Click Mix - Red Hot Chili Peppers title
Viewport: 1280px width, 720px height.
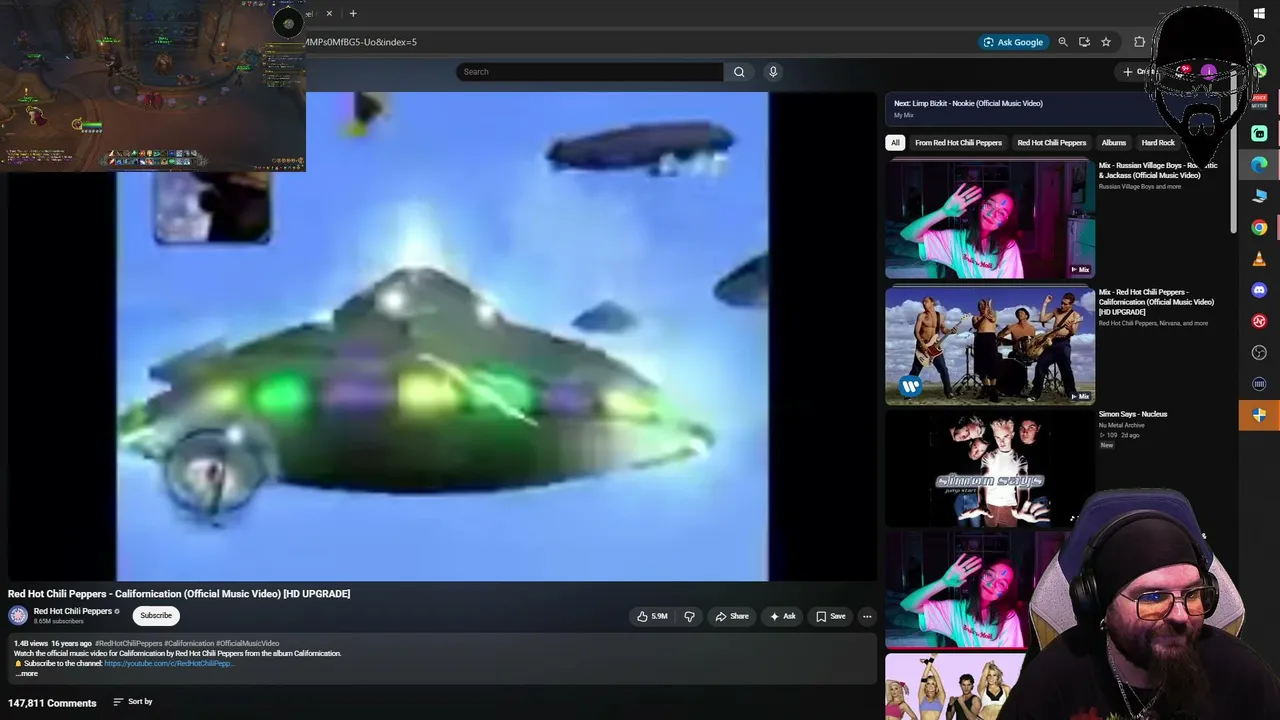click(x=1156, y=302)
